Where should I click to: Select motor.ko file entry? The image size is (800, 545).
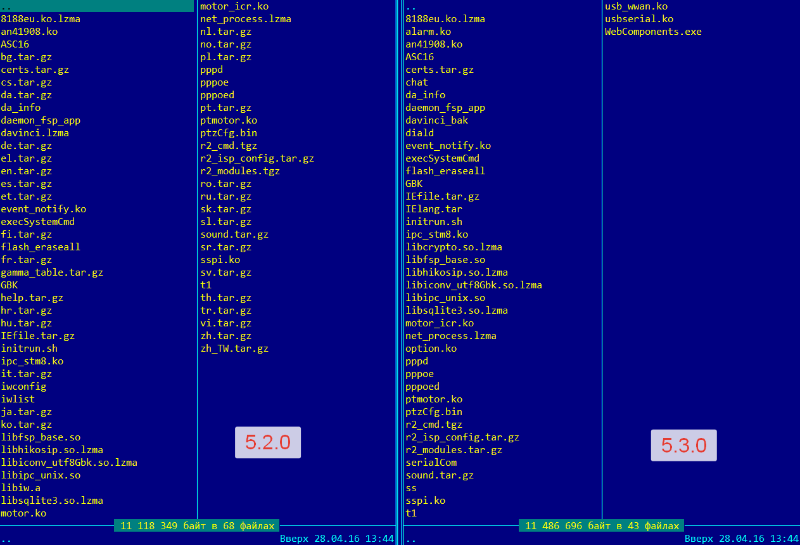click(23, 513)
